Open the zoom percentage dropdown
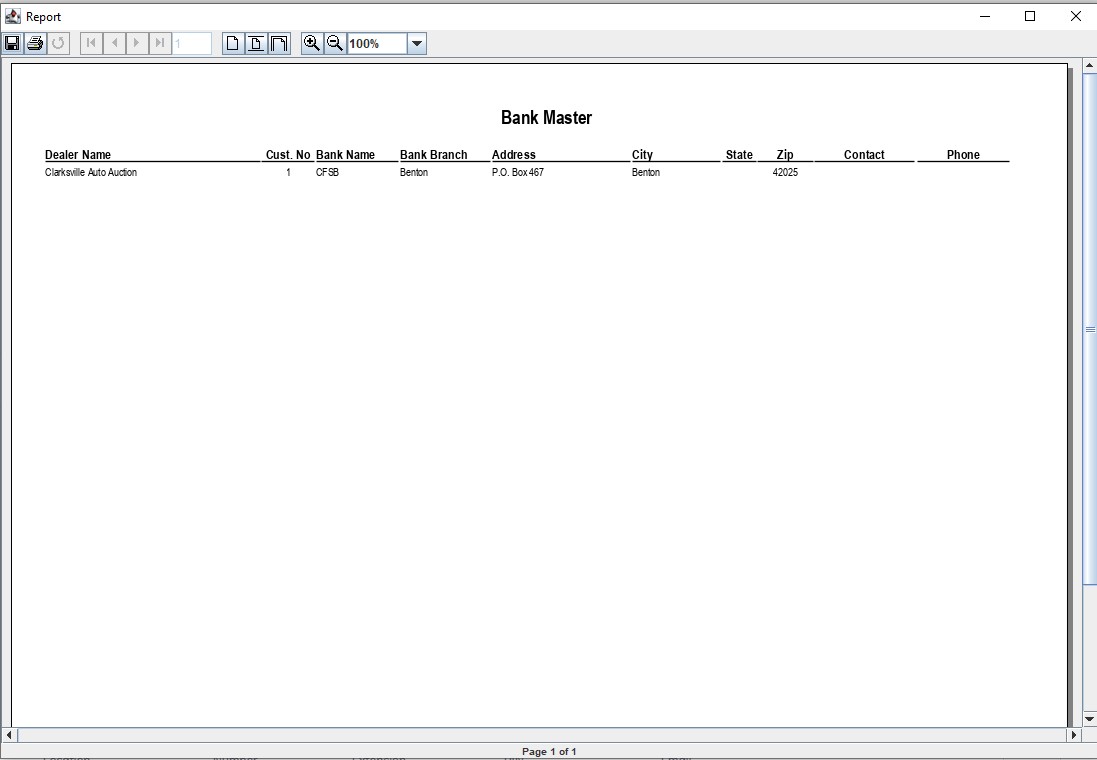The width and height of the screenshot is (1097, 760). pos(417,44)
